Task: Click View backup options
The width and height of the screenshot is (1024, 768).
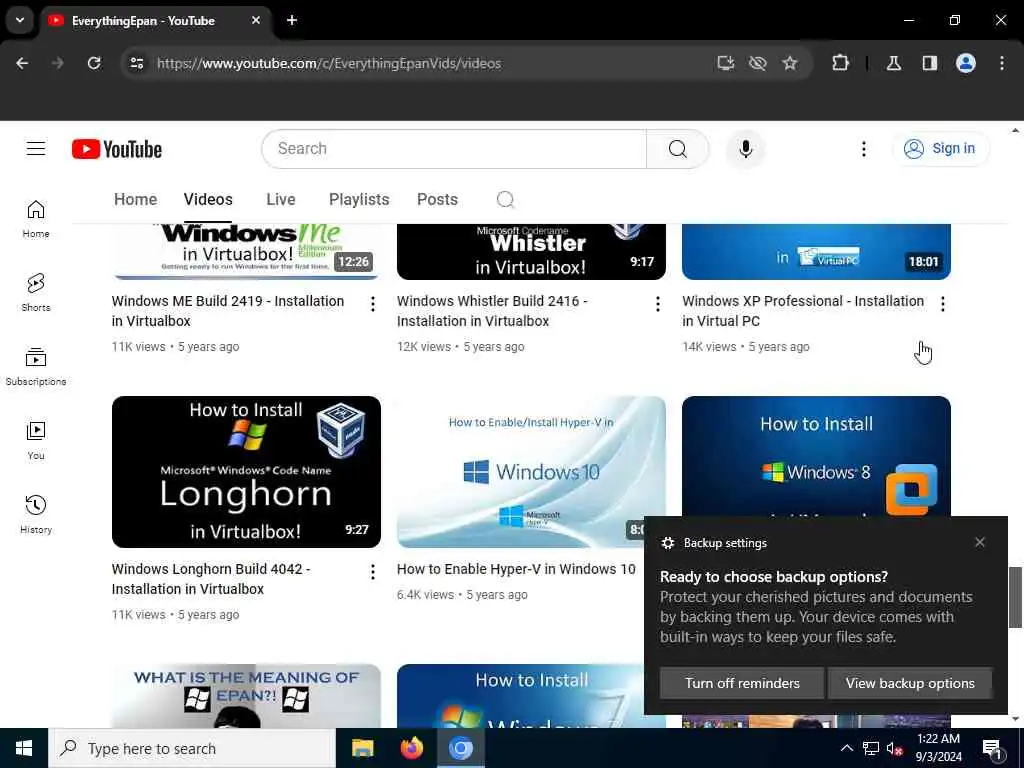Action: (910, 683)
